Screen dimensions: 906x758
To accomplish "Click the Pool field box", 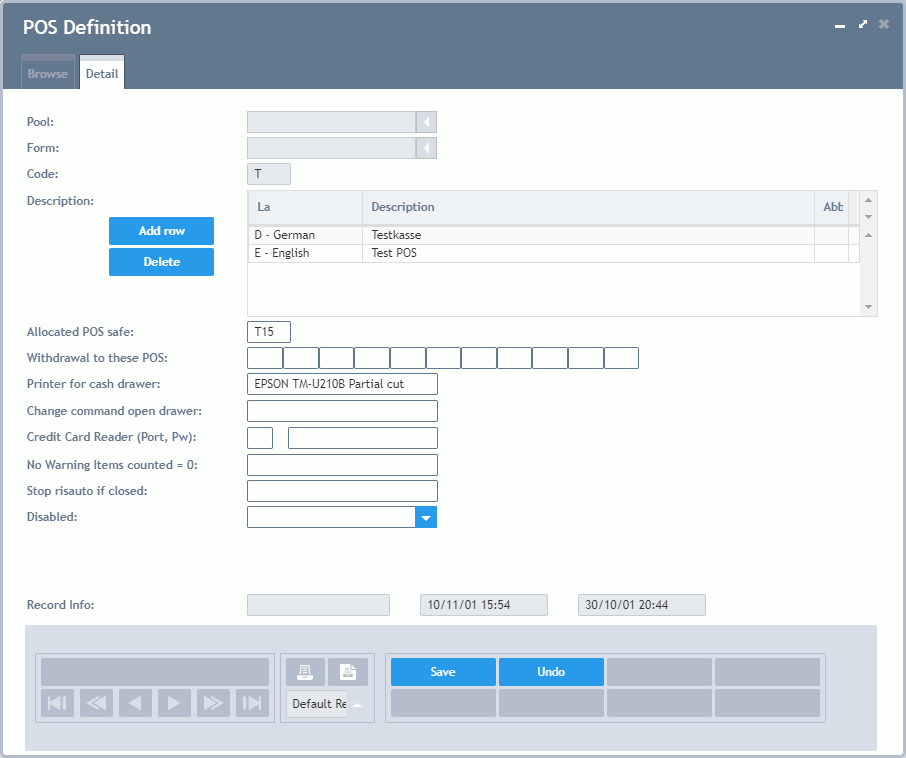I will [331, 122].
